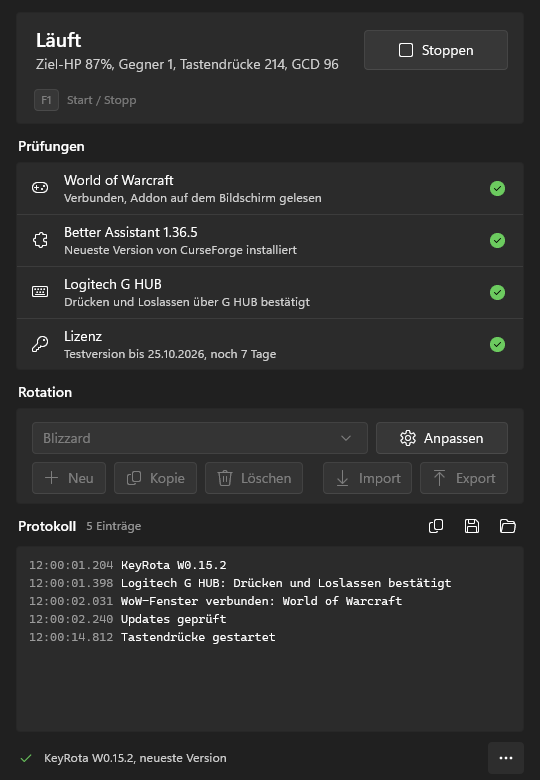Click 'Drücken und Loslassen über G HUB bestätigt'
Screen dimensions: 540x780
(x=187, y=302)
